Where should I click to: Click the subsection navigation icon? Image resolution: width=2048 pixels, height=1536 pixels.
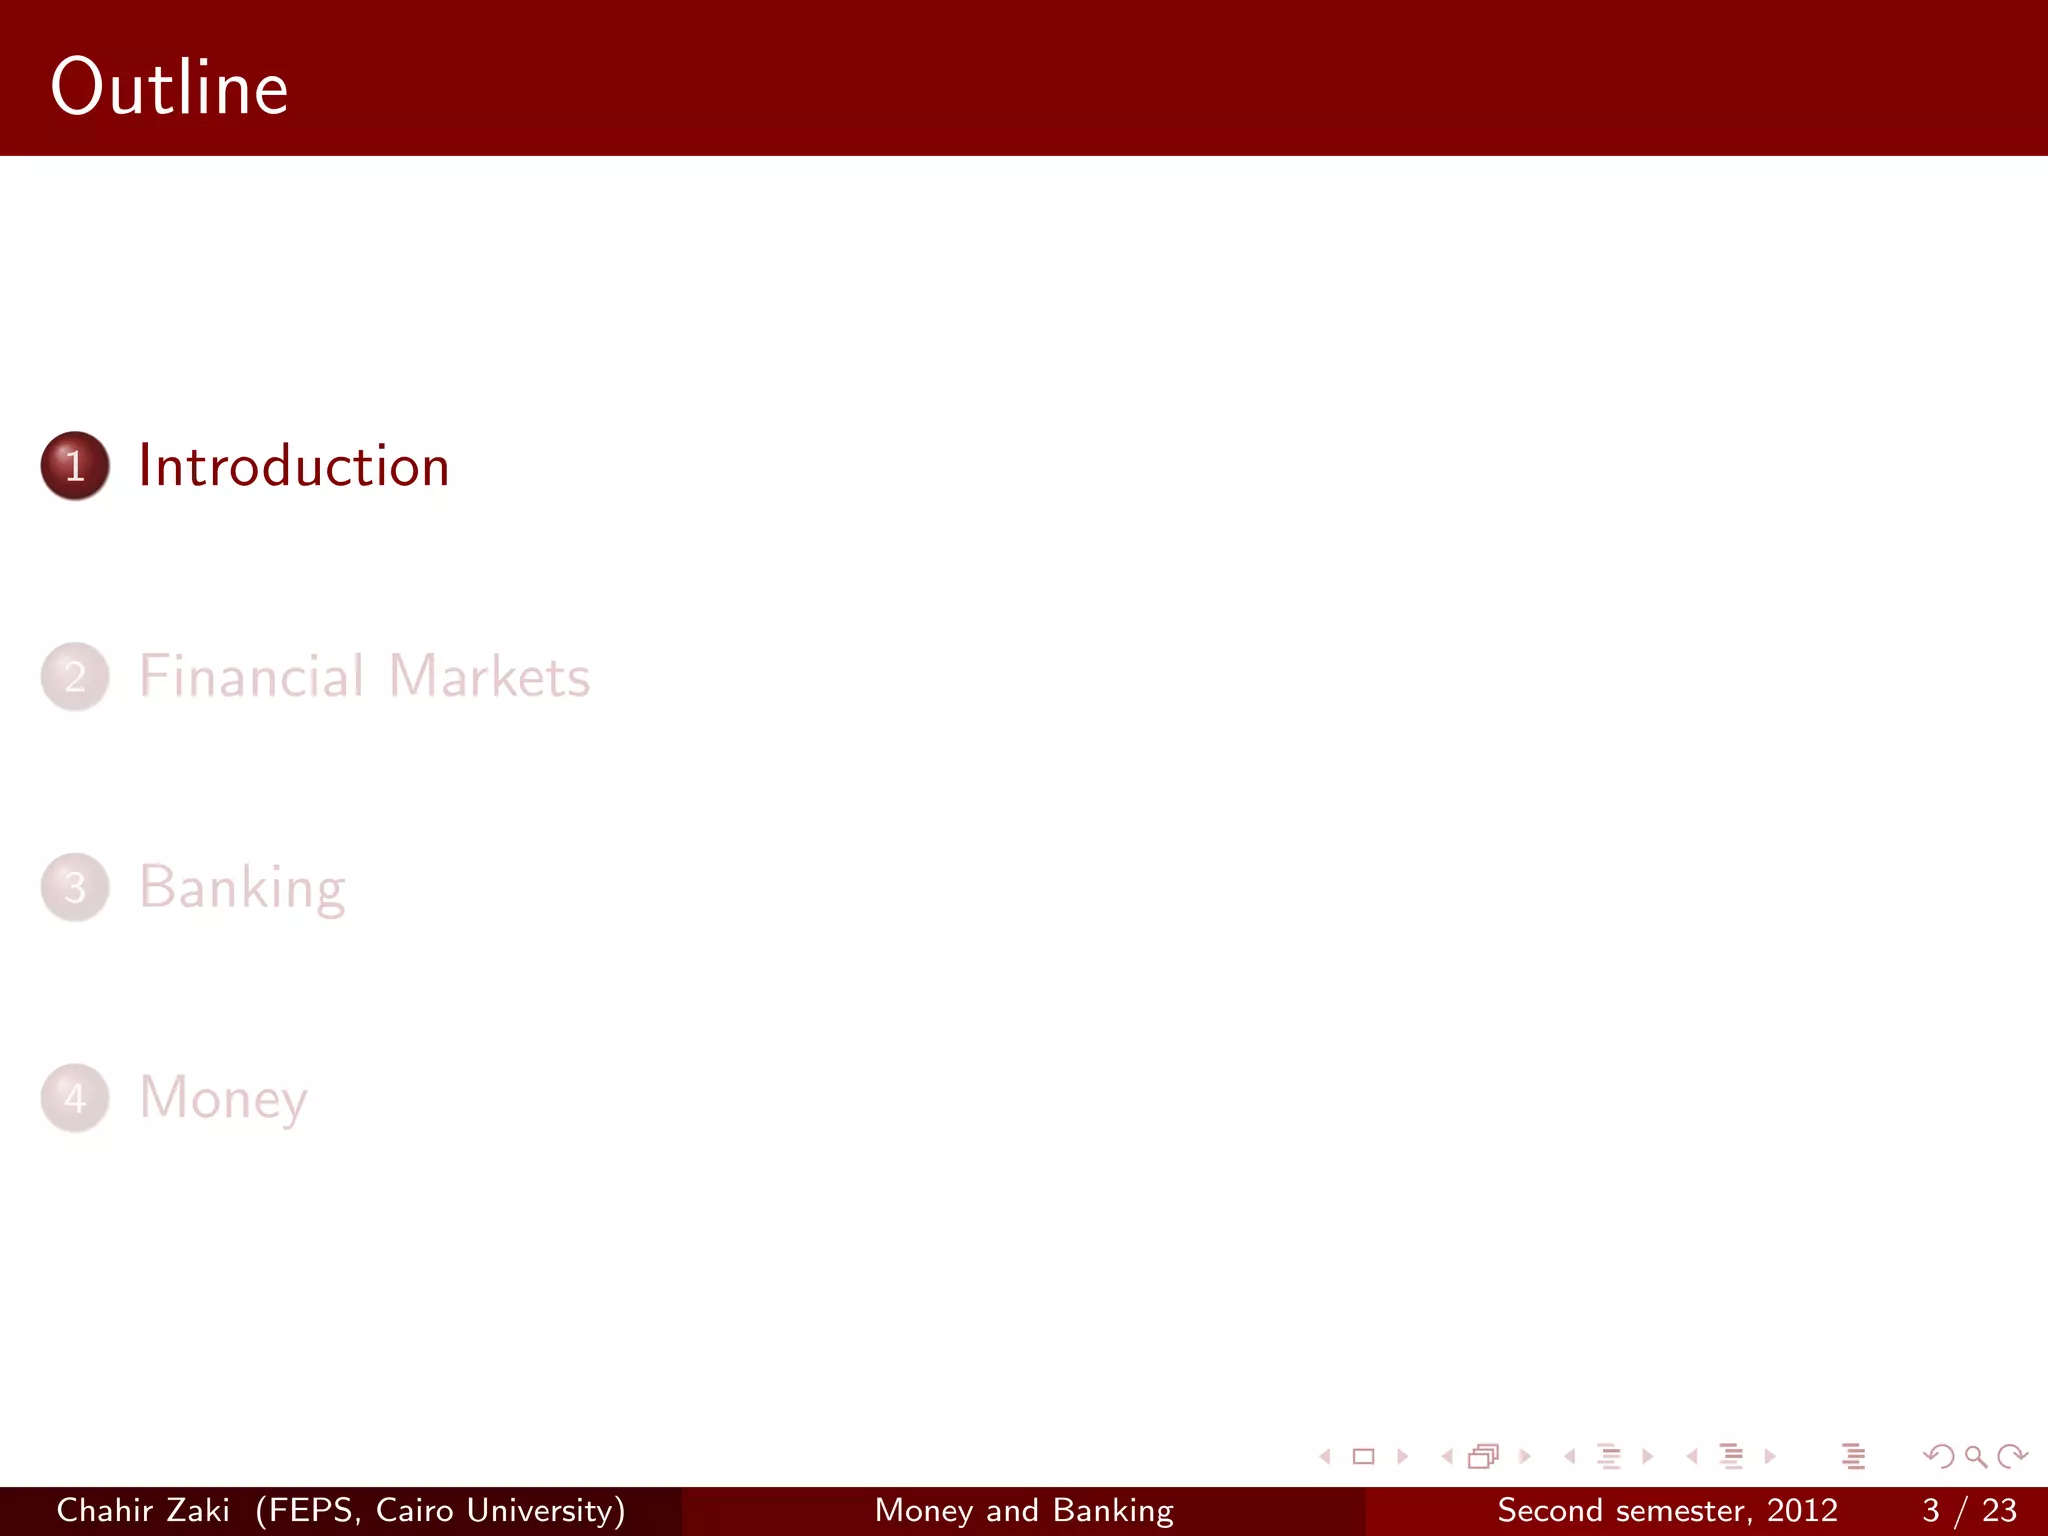[1609, 1457]
